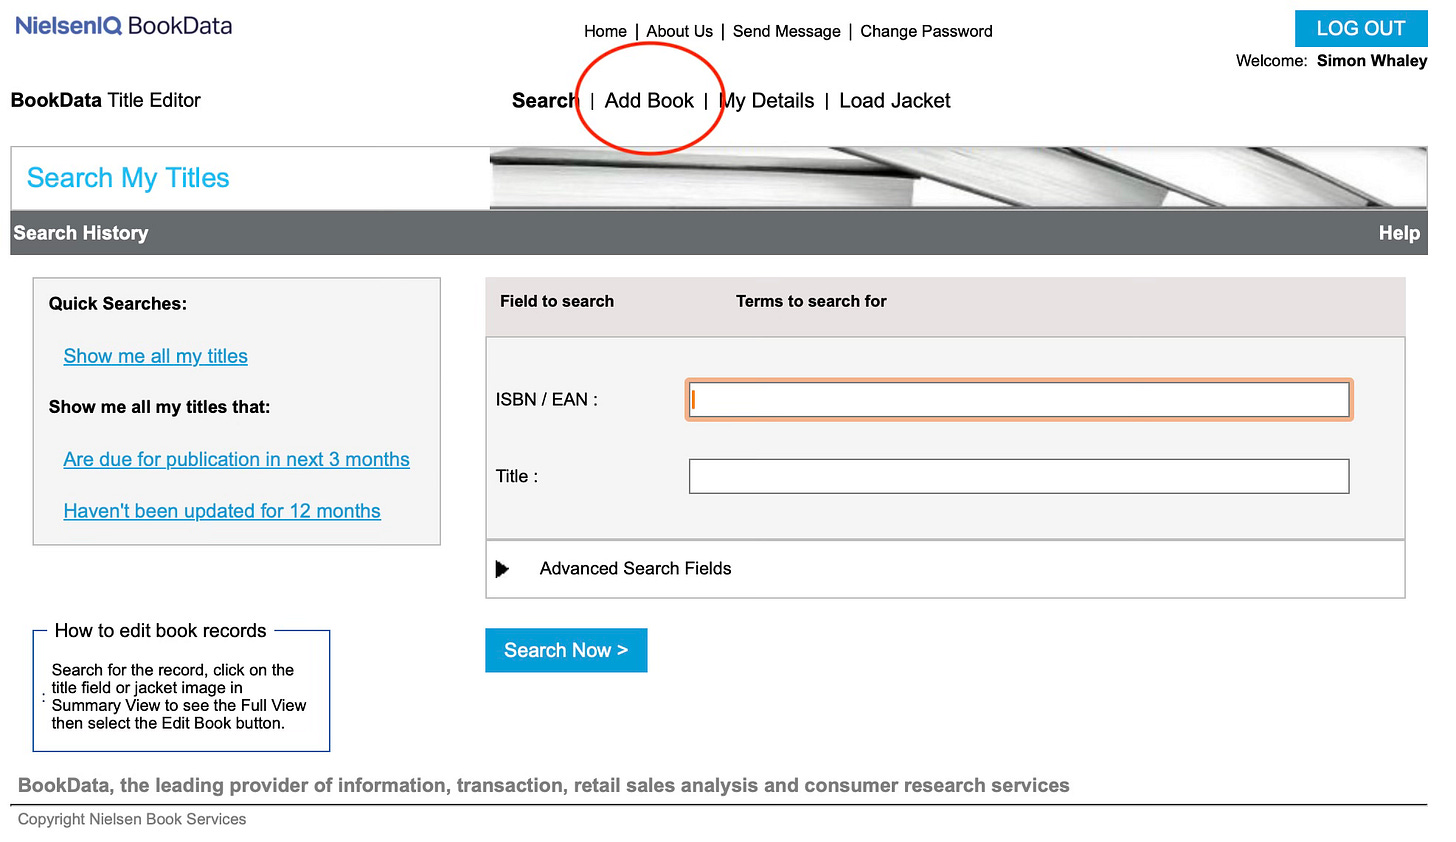Click the books banner image
The height and width of the screenshot is (842, 1456).
click(958, 179)
